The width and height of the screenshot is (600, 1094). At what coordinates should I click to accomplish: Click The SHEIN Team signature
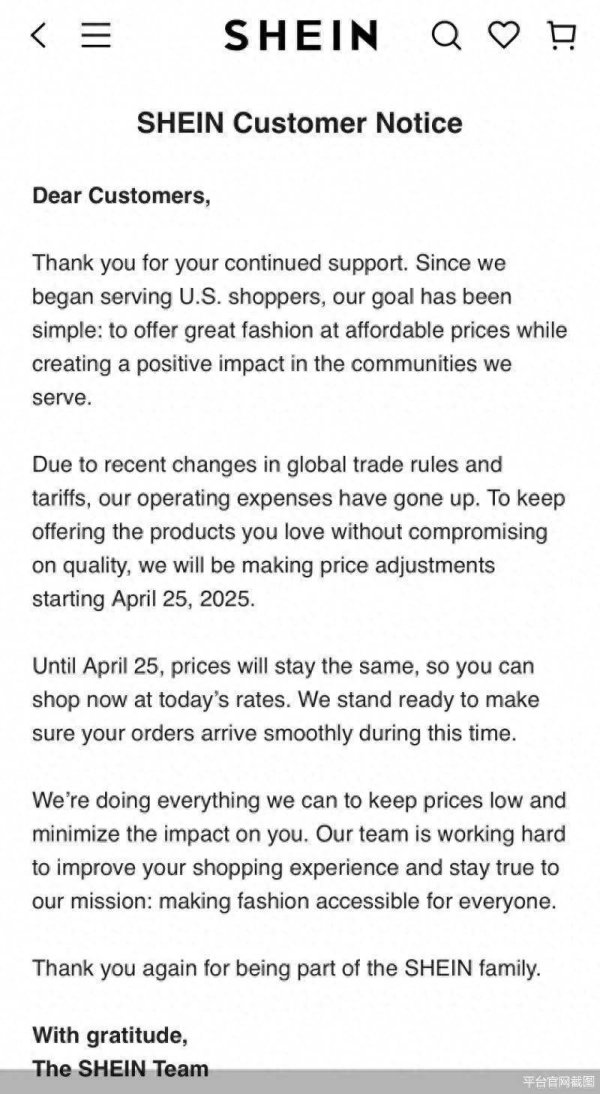click(x=120, y=1068)
